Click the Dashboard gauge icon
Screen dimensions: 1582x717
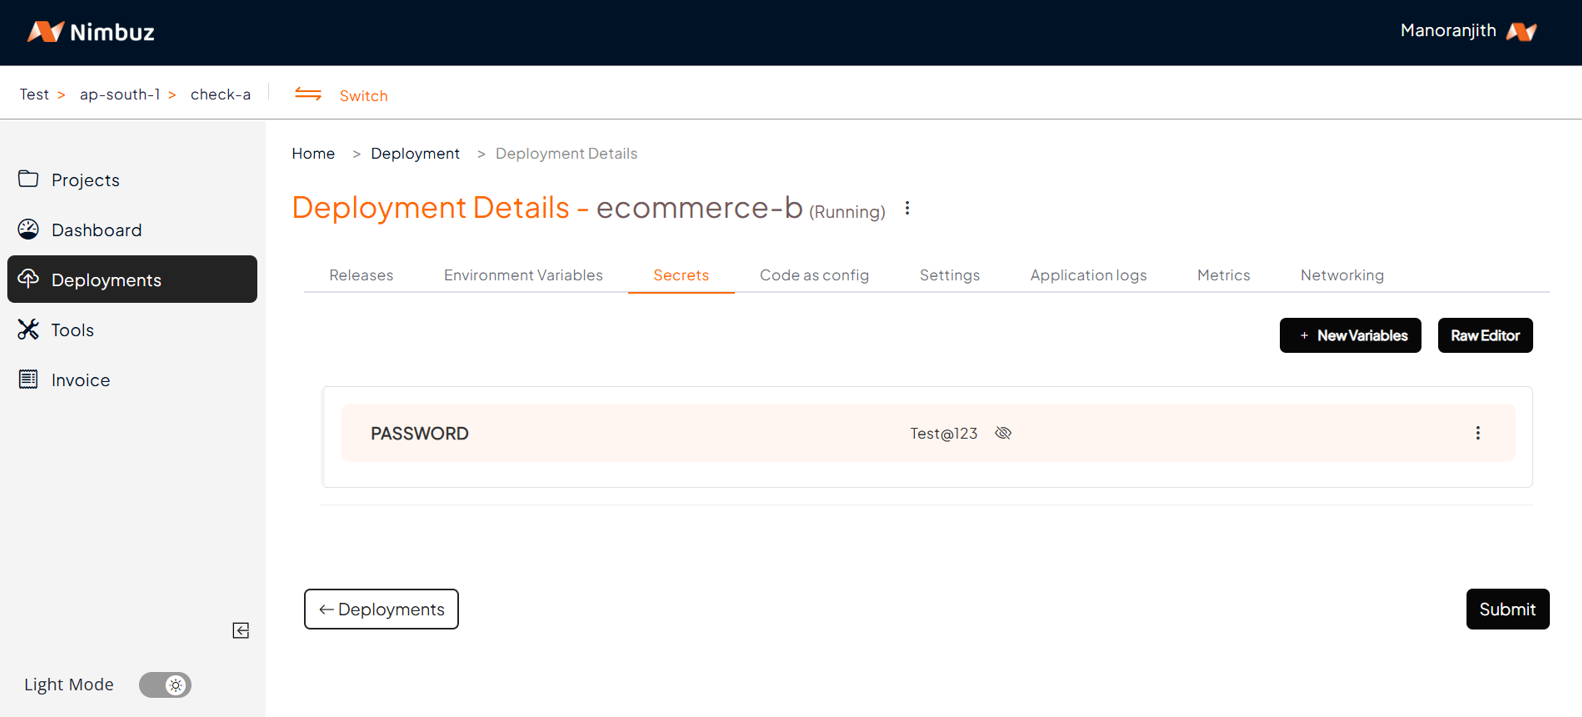(28, 229)
